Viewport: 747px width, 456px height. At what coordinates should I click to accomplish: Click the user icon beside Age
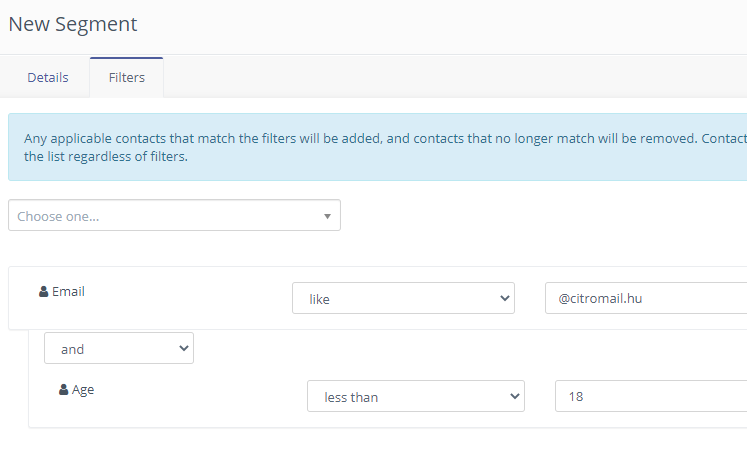(63, 390)
